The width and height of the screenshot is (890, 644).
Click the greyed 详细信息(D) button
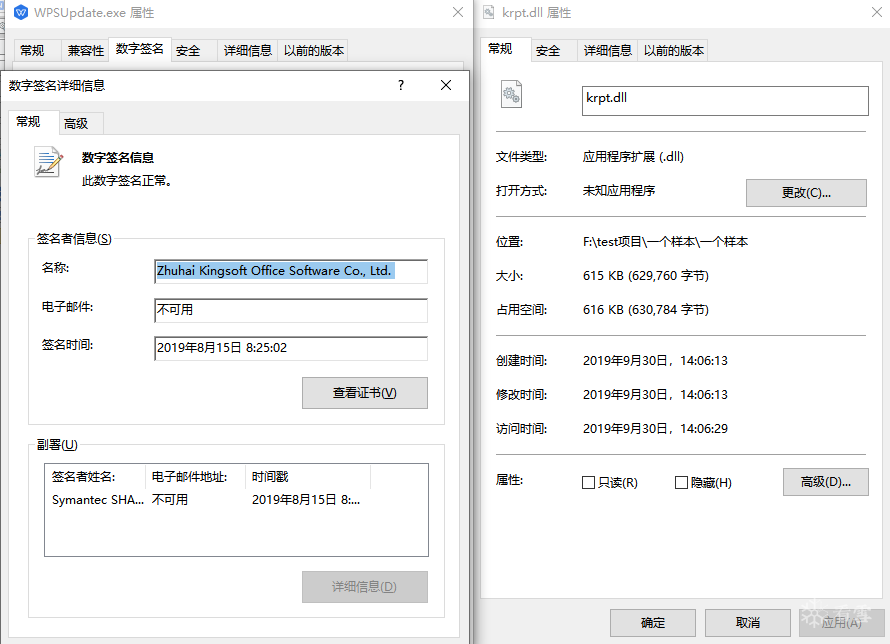tap(365, 587)
